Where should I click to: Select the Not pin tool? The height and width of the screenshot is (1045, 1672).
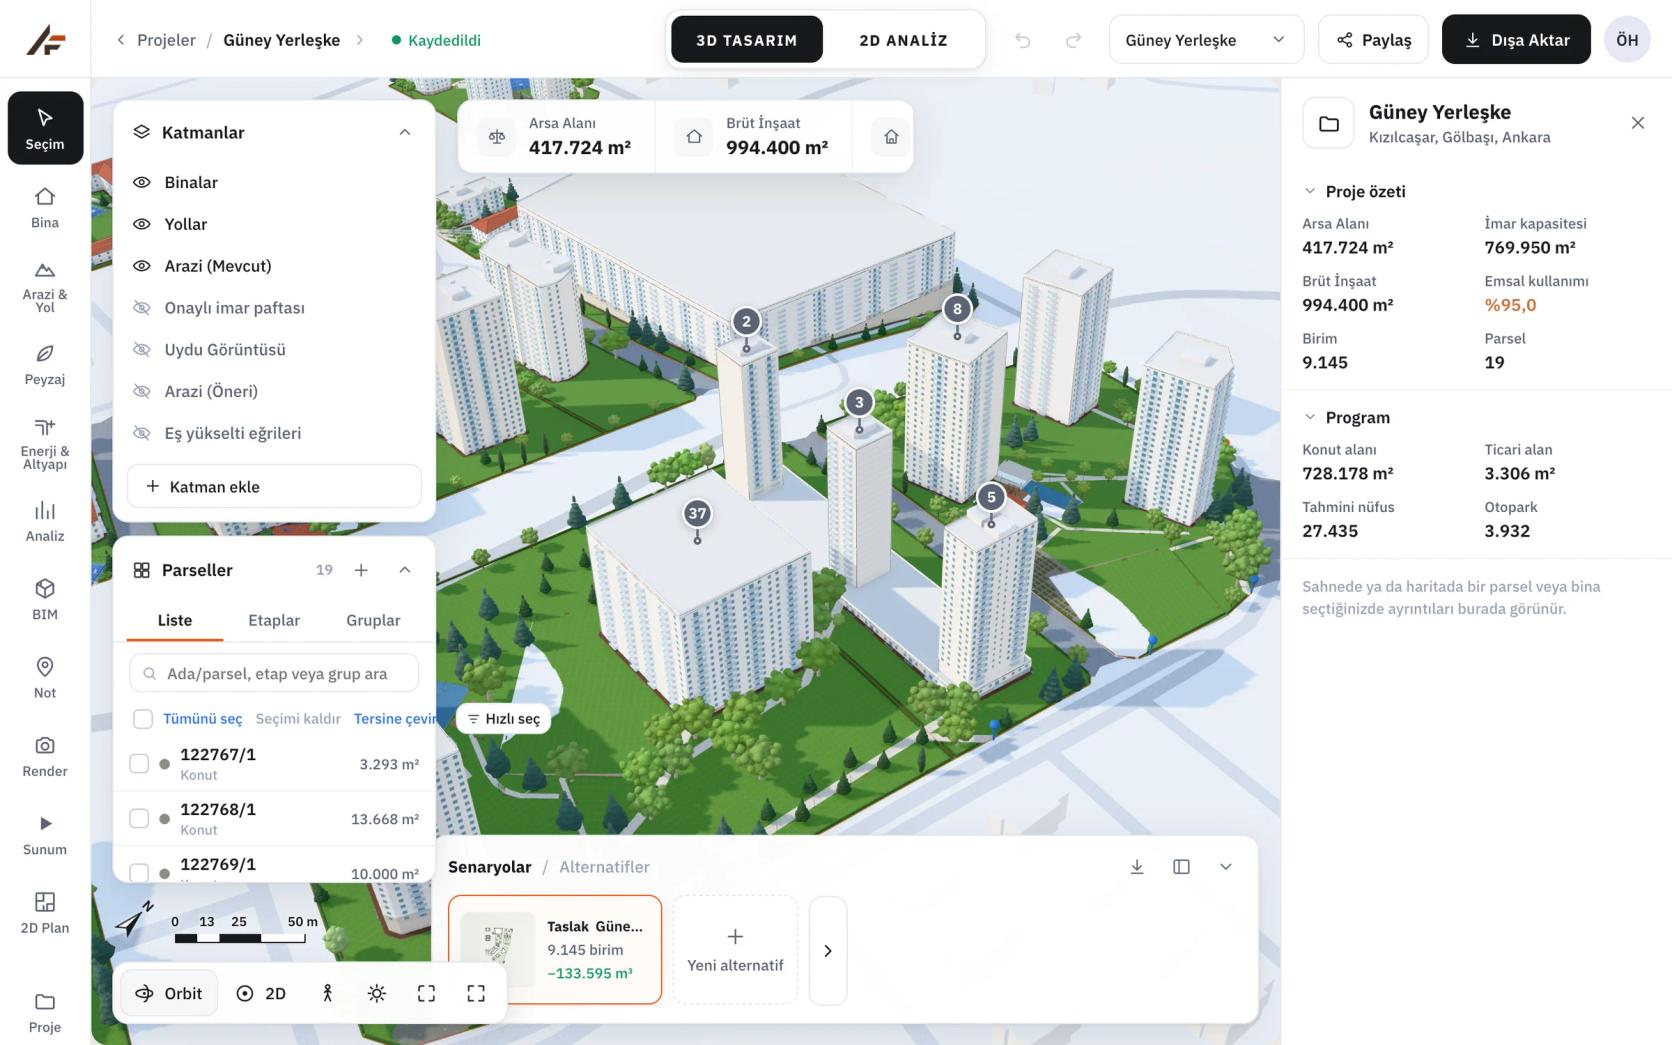pyautogui.click(x=45, y=678)
